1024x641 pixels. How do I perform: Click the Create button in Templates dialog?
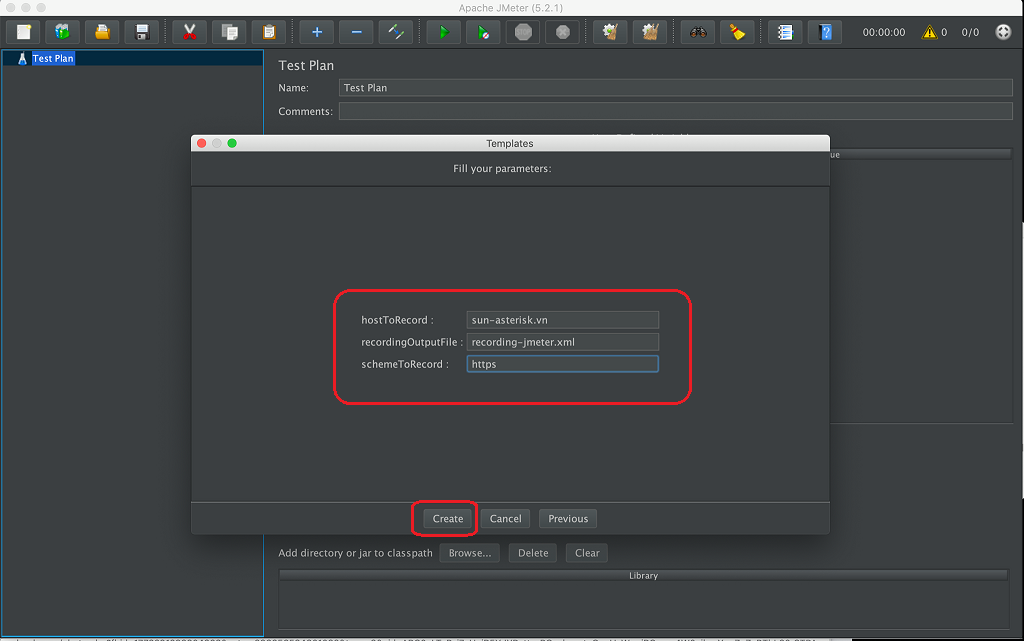(447, 518)
